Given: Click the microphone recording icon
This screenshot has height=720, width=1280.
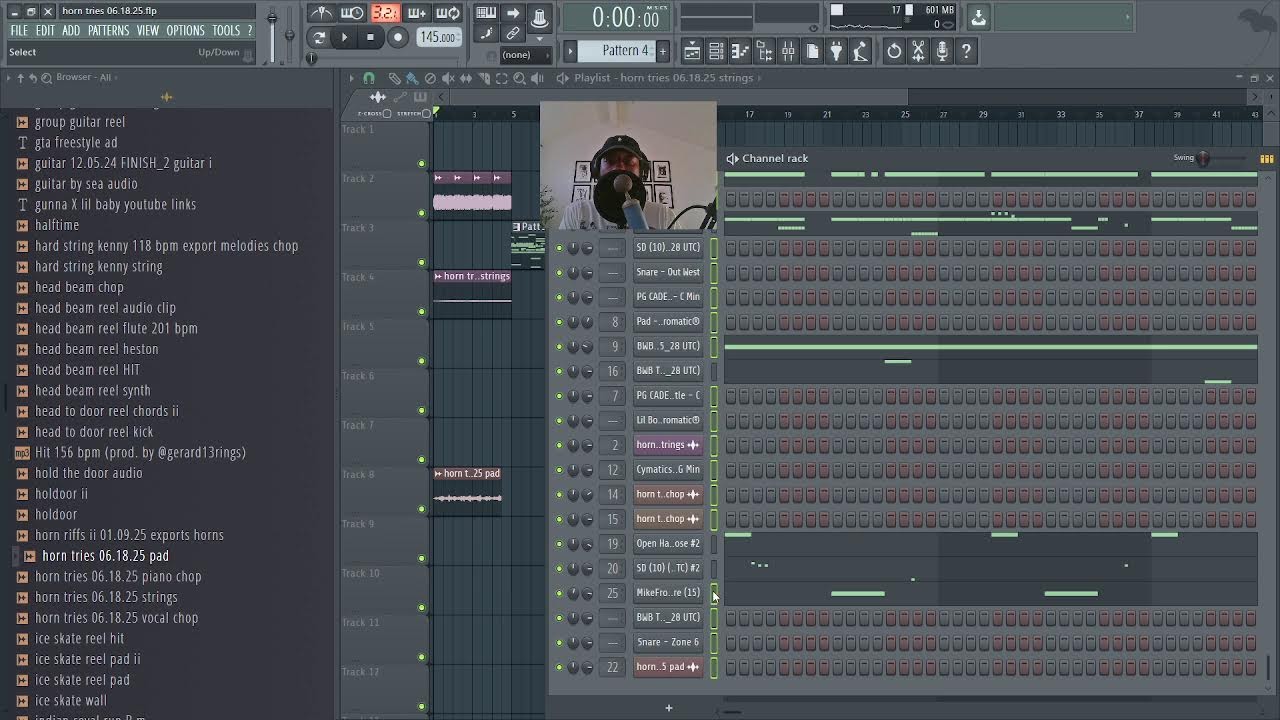Looking at the screenshot, I should pyautogui.click(x=942, y=51).
